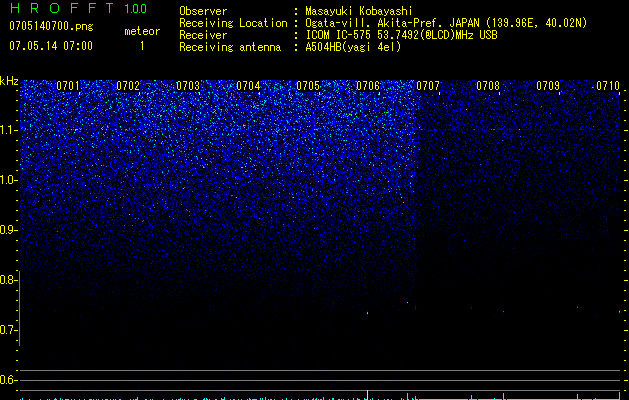
Task: Click the 0707 time label
Action: 428,86
